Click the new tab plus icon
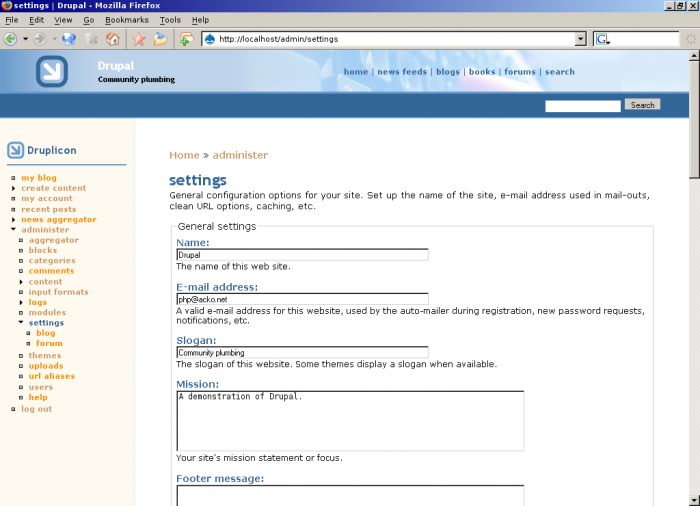This screenshot has height=506, width=700. point(186,39)
